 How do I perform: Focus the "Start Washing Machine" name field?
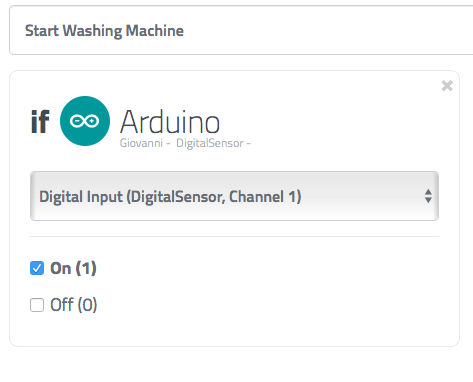point(241,30)
